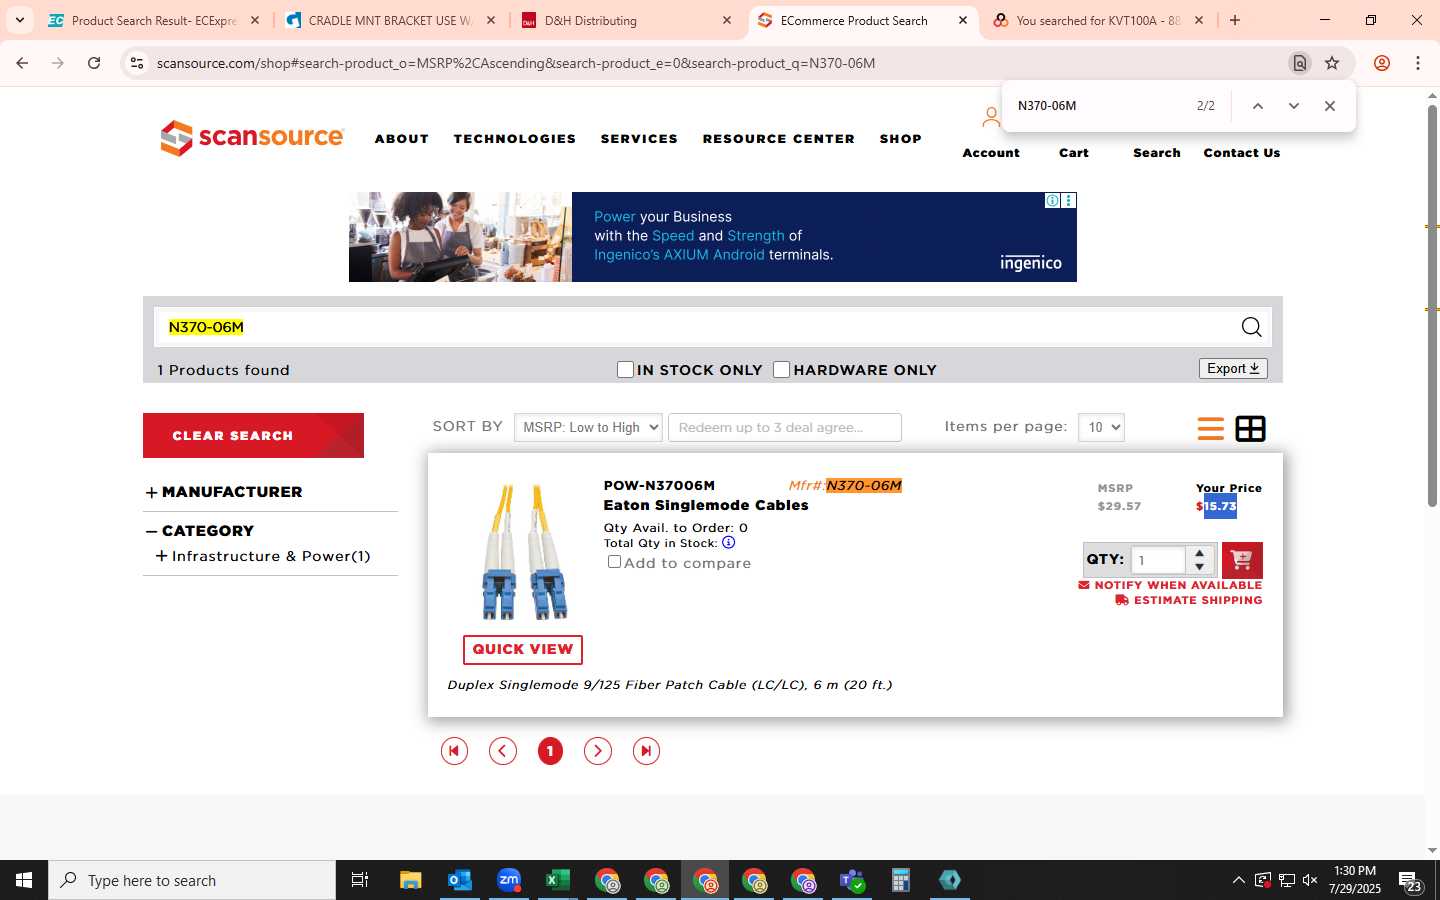Open the Account user icon
Viewport: 1440px width, 900px height.
click(x=990, y=118)
